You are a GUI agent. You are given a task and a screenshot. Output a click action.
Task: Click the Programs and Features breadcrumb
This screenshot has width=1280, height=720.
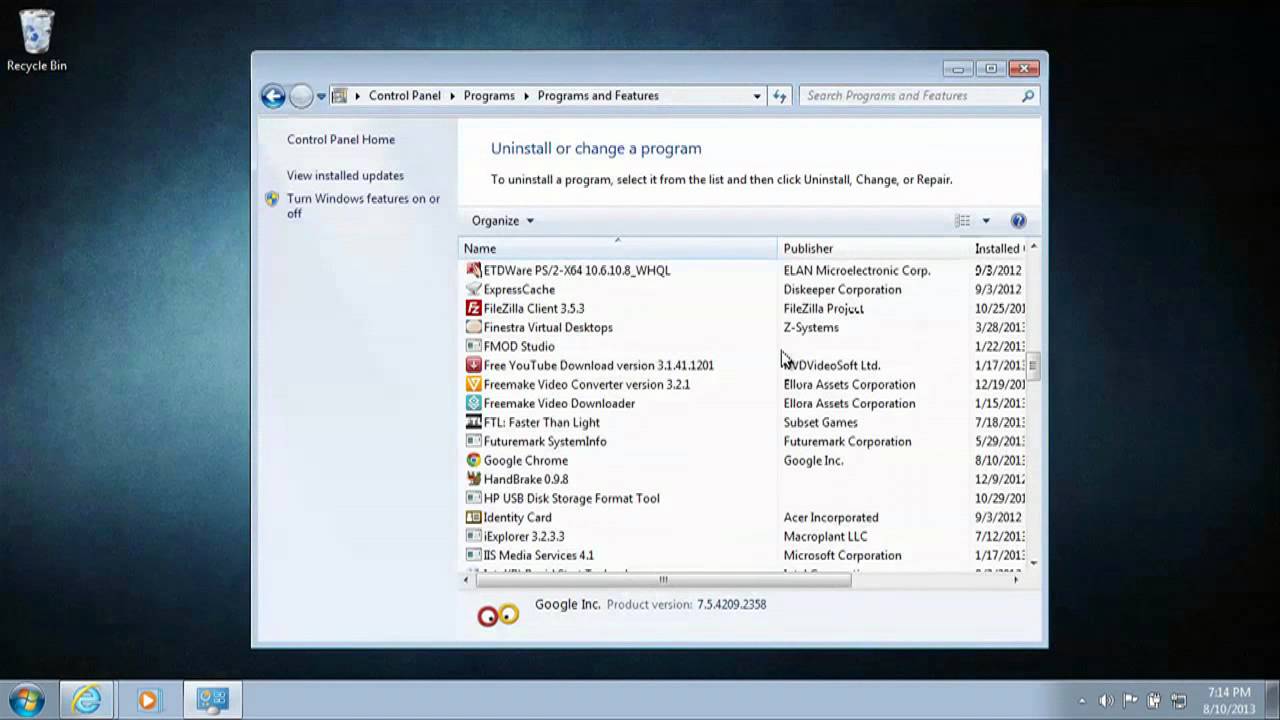click(x=598, y=96)
